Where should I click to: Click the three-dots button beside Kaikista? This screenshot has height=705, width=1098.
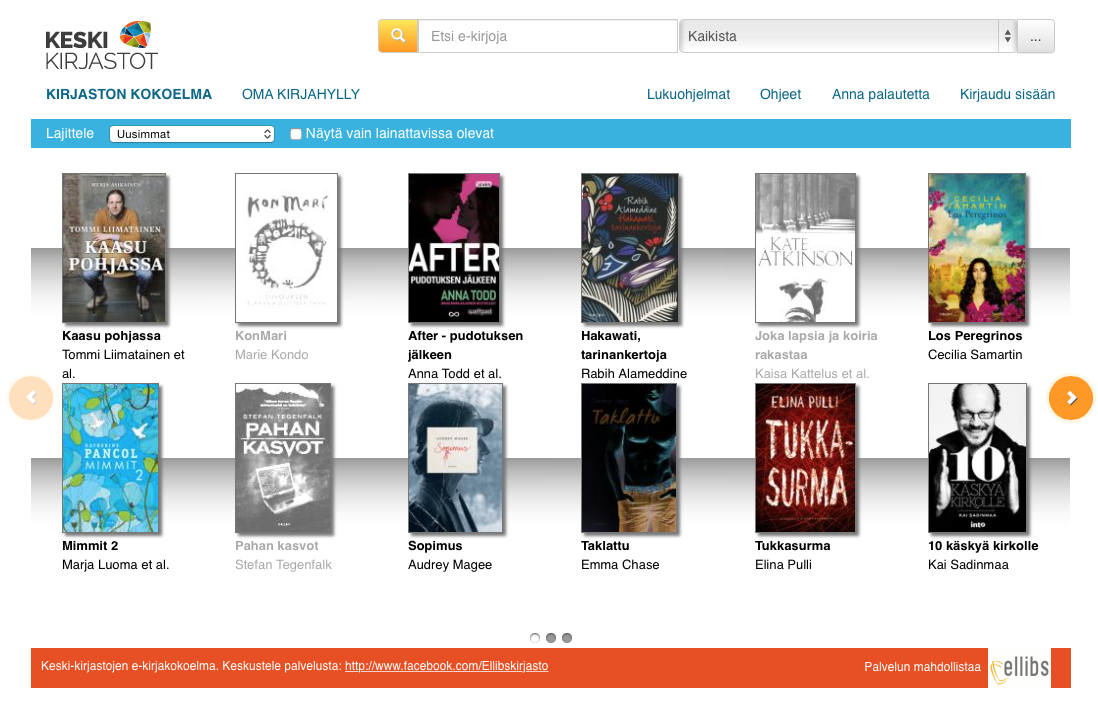coord(1035,36)
